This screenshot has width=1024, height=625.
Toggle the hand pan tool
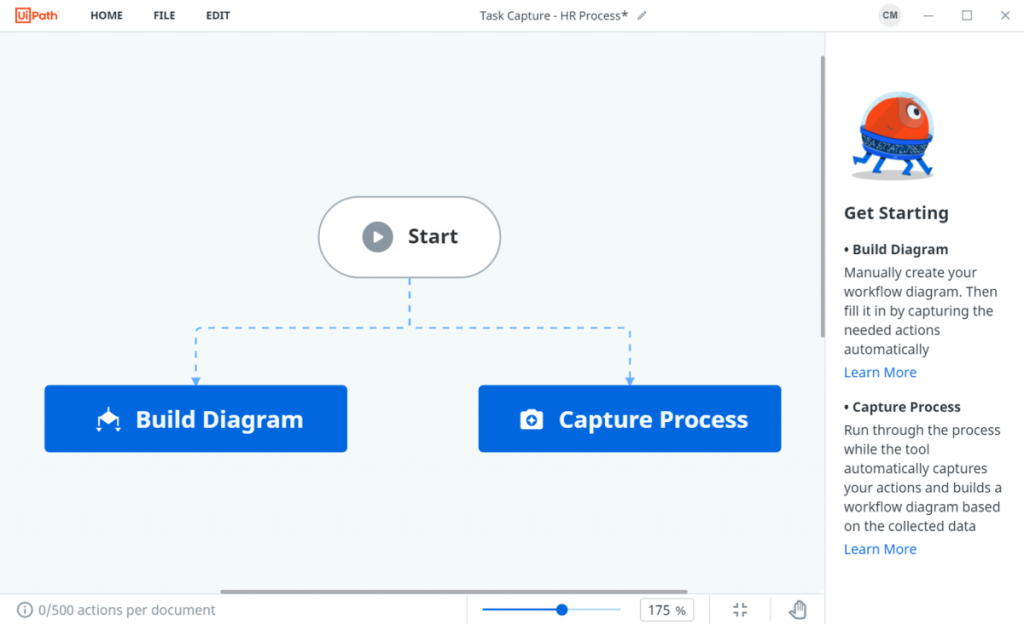797,610
